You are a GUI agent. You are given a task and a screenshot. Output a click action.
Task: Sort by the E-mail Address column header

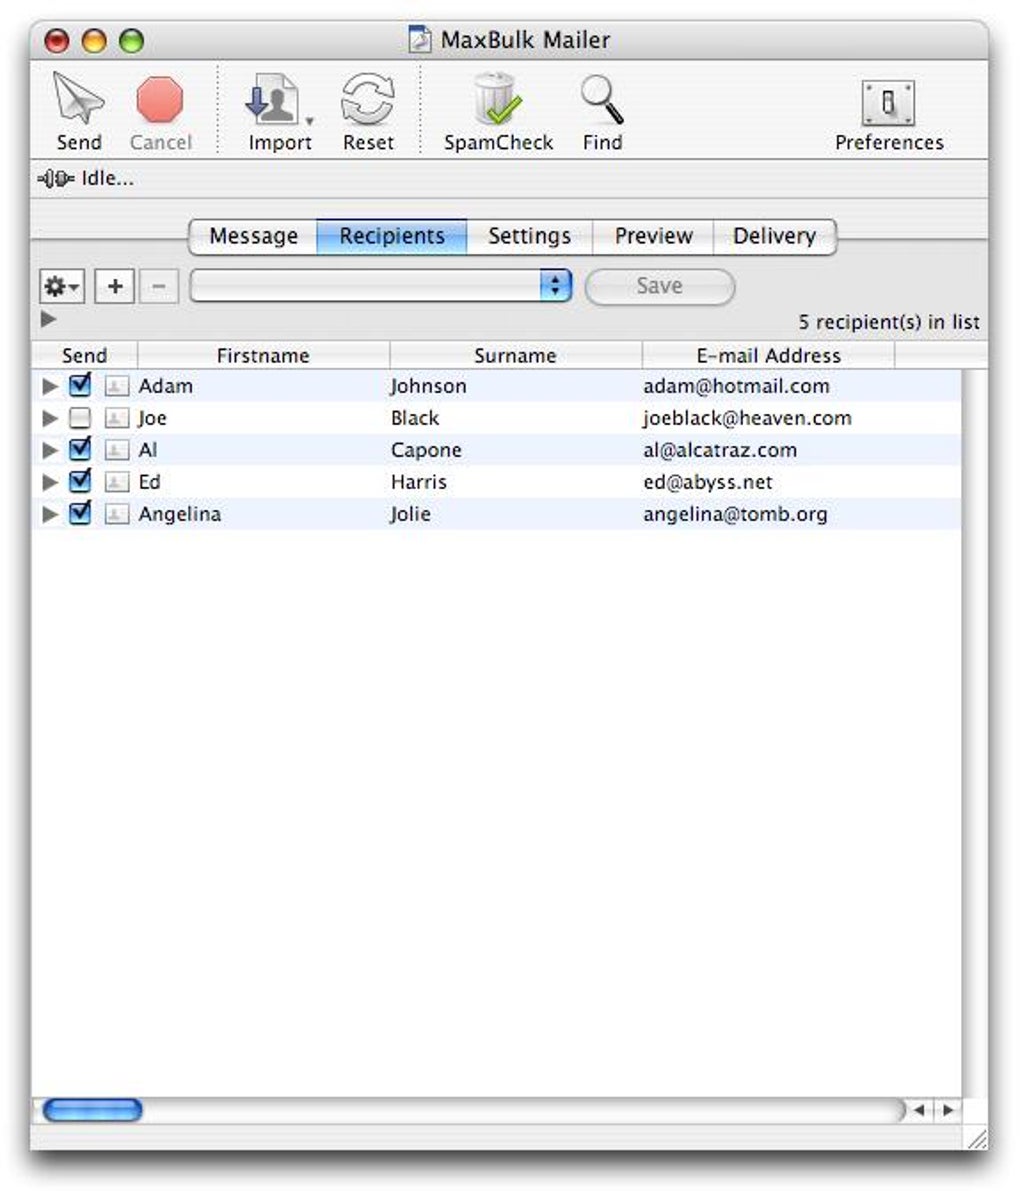pos(769,355)
